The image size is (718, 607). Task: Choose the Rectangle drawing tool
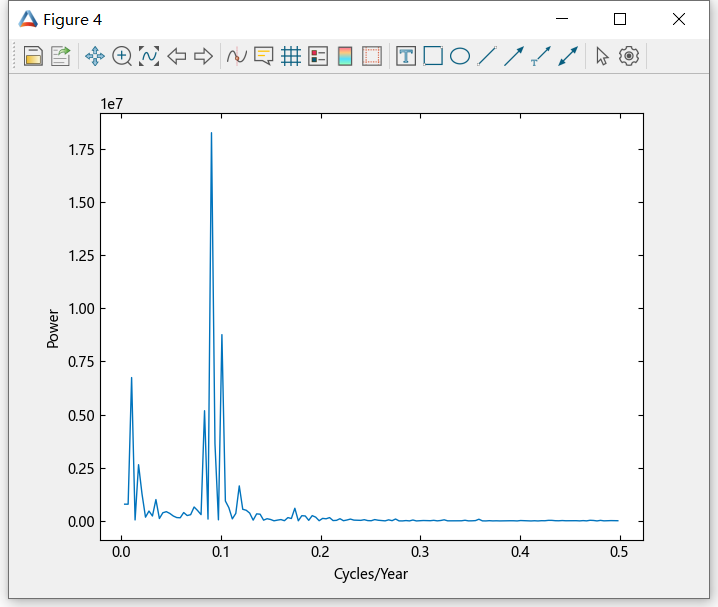[433, 56]
